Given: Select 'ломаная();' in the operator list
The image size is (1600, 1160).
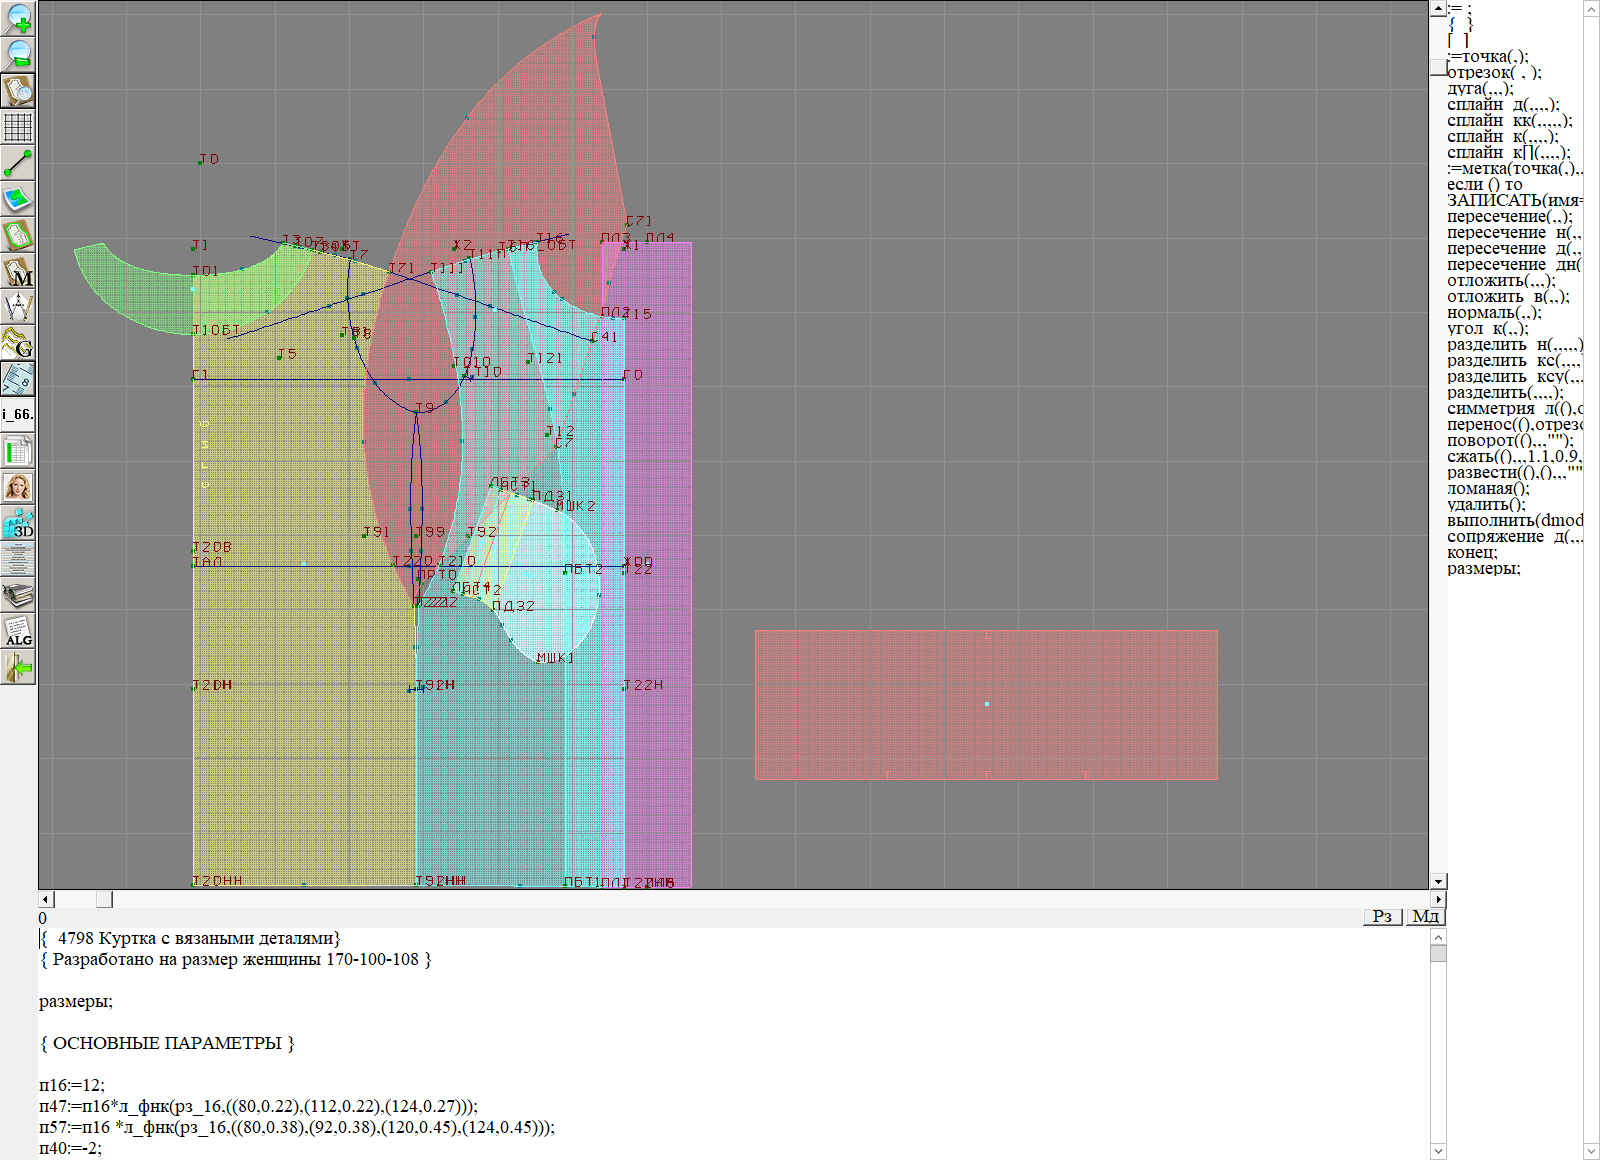Looking at the screenshot, I should (x=1488, y=489).
